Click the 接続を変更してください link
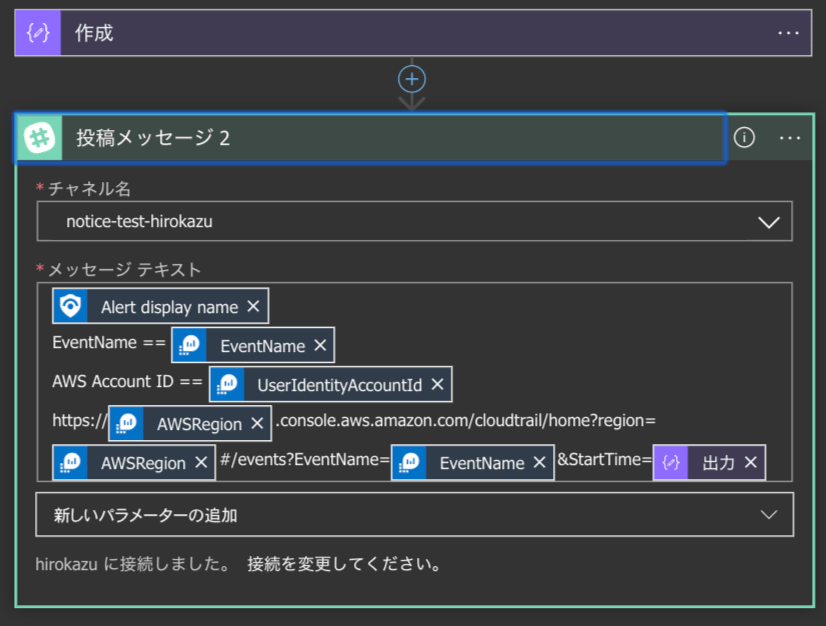826x626 pixels. (344, 564)
